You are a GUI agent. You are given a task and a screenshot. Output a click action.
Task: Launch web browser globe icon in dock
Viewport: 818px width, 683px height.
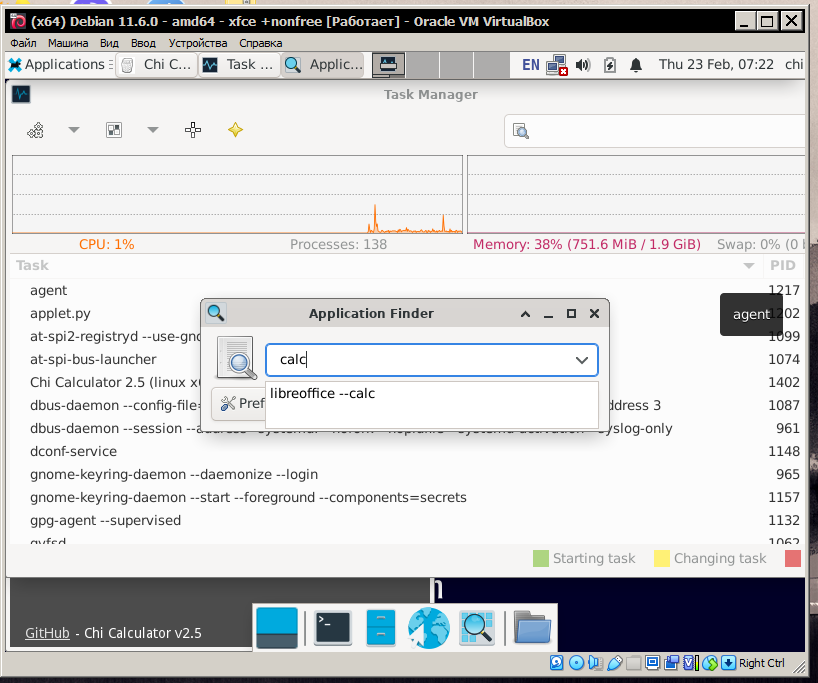coord(428,628)
